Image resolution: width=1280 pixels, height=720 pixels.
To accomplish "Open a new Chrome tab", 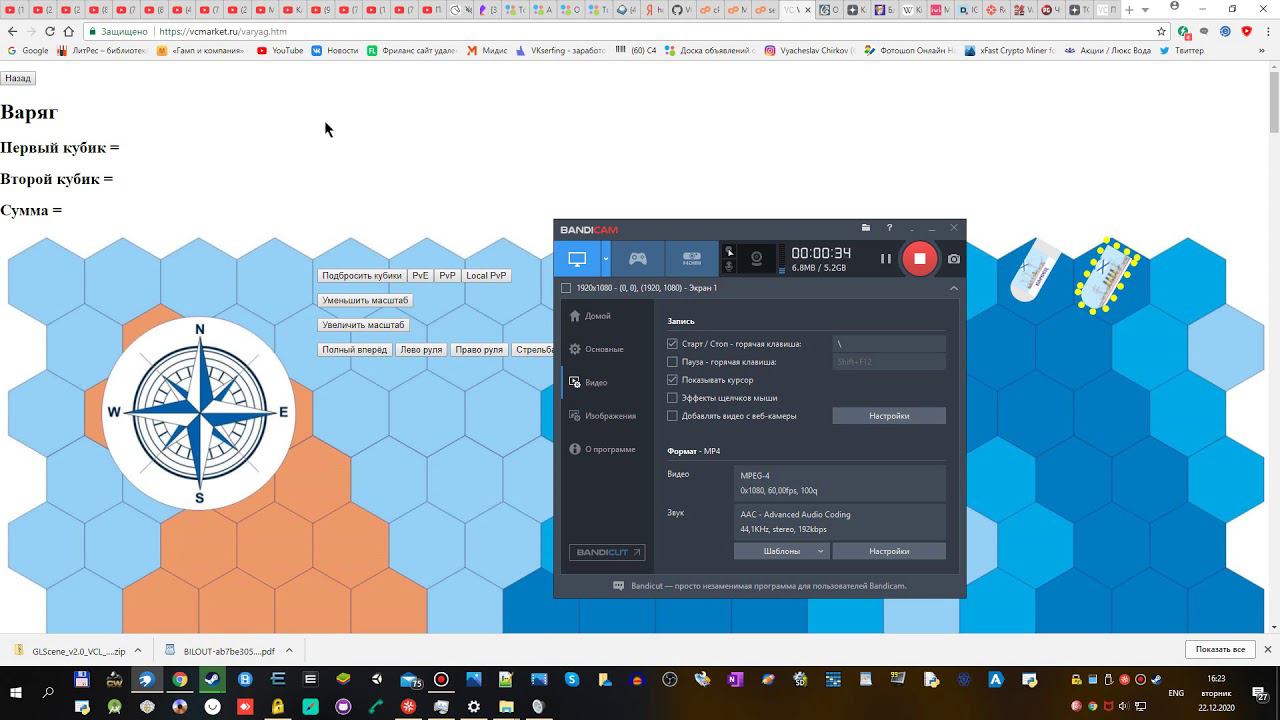I will [1130, 10].
